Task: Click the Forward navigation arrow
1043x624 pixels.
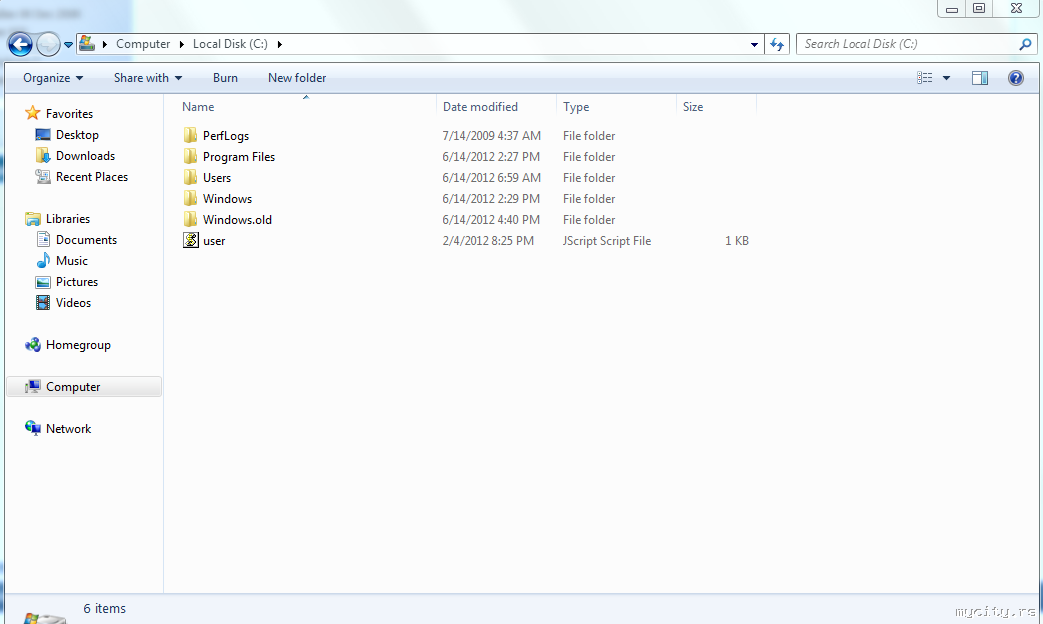Action: (x=48, y=45)
